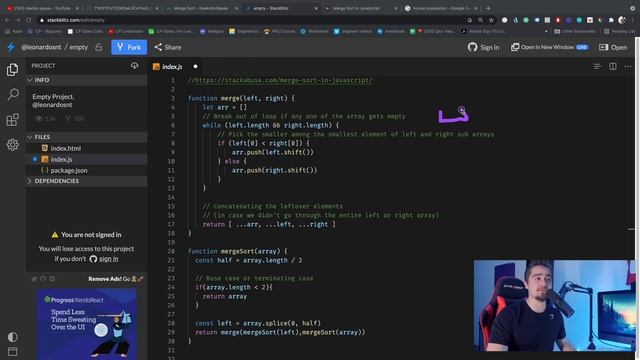Split the editor with columns icon
640x360 pixels.
(x=613, y=66)
